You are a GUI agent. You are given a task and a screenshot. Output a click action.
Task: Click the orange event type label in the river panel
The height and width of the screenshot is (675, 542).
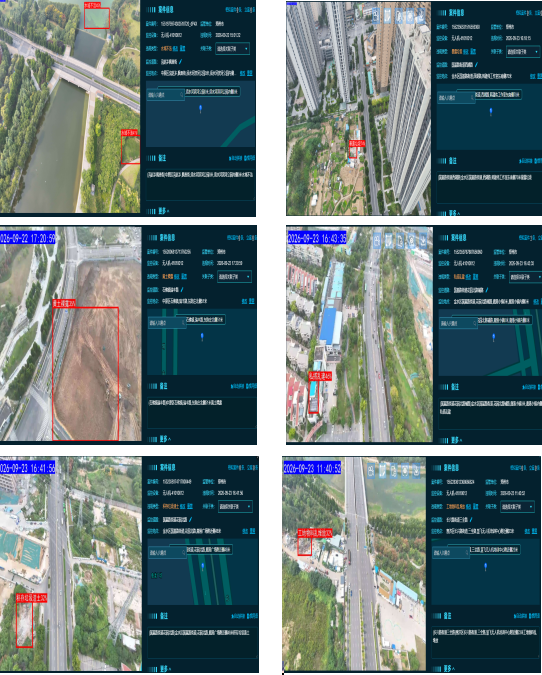[166, 49]
